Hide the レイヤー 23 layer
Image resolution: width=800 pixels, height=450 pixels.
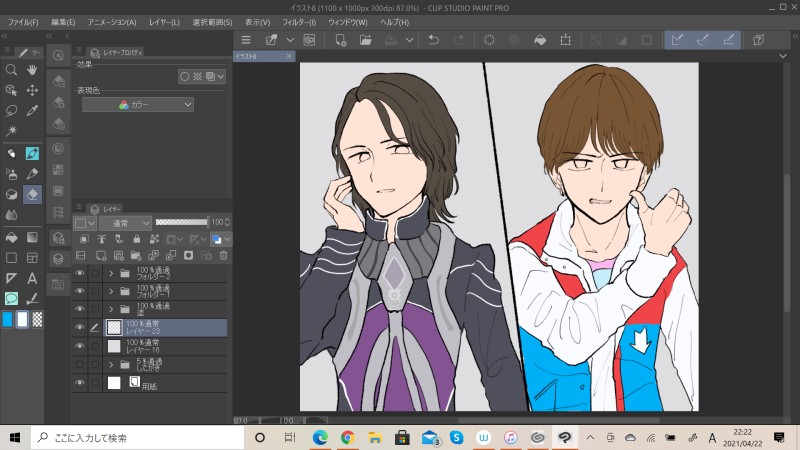click(80, 327)
